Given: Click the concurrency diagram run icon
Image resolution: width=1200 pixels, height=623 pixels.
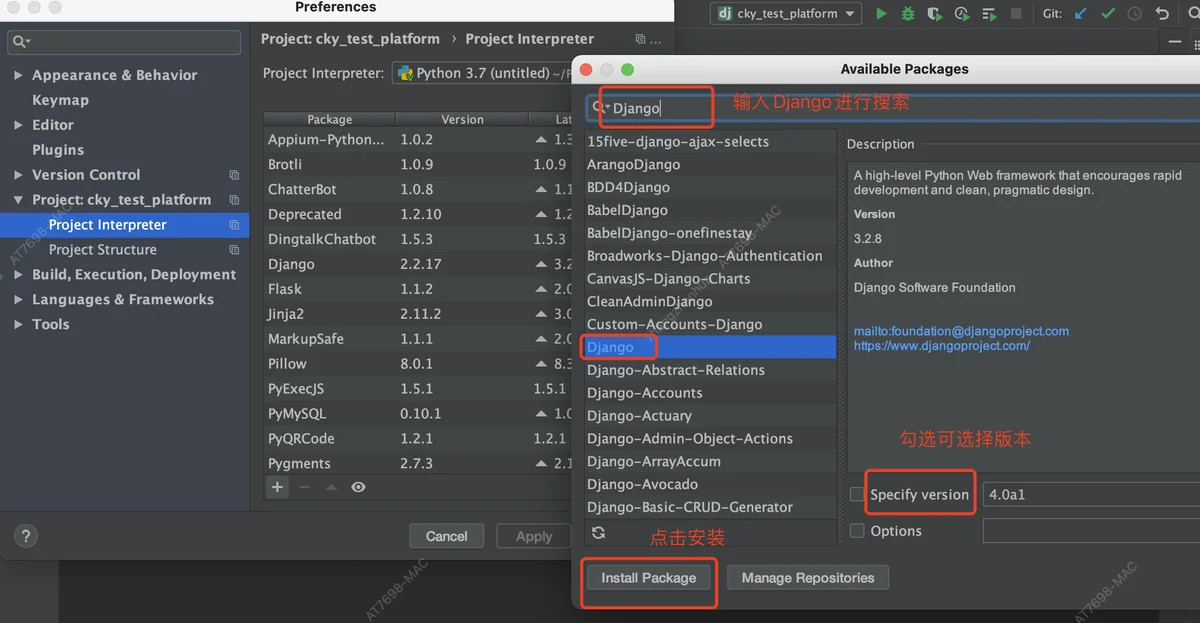Looking at the screenshot, I should tap(988, 14).
